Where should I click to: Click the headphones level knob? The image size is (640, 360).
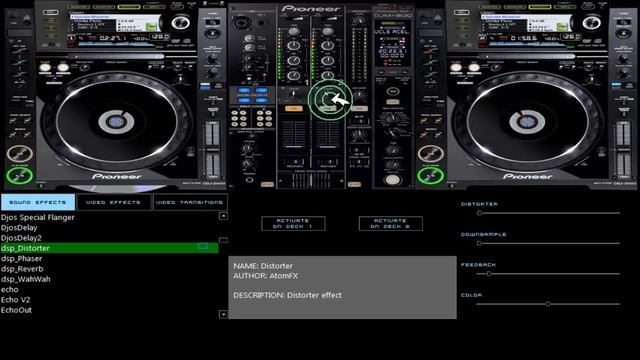pyautogui.click(x=248, y=164)
